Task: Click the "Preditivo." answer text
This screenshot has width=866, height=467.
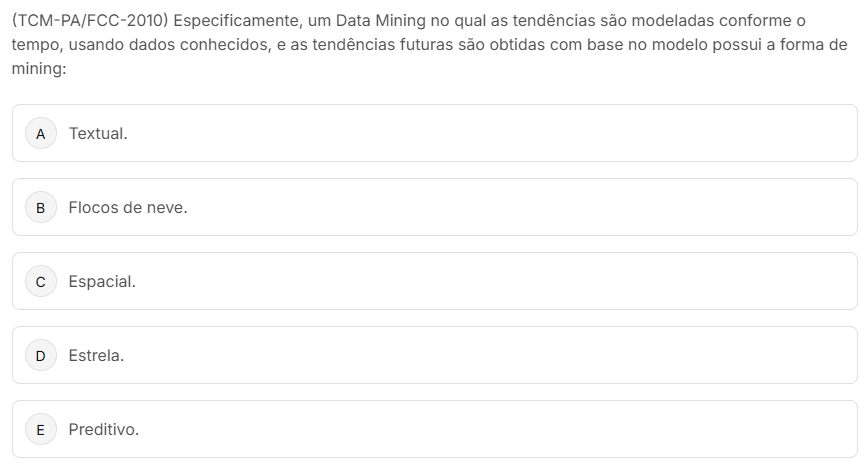Action: point(104,430)
